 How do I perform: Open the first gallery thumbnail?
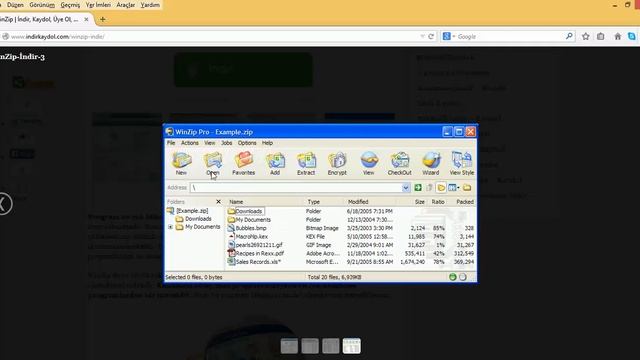pos(289,346)
